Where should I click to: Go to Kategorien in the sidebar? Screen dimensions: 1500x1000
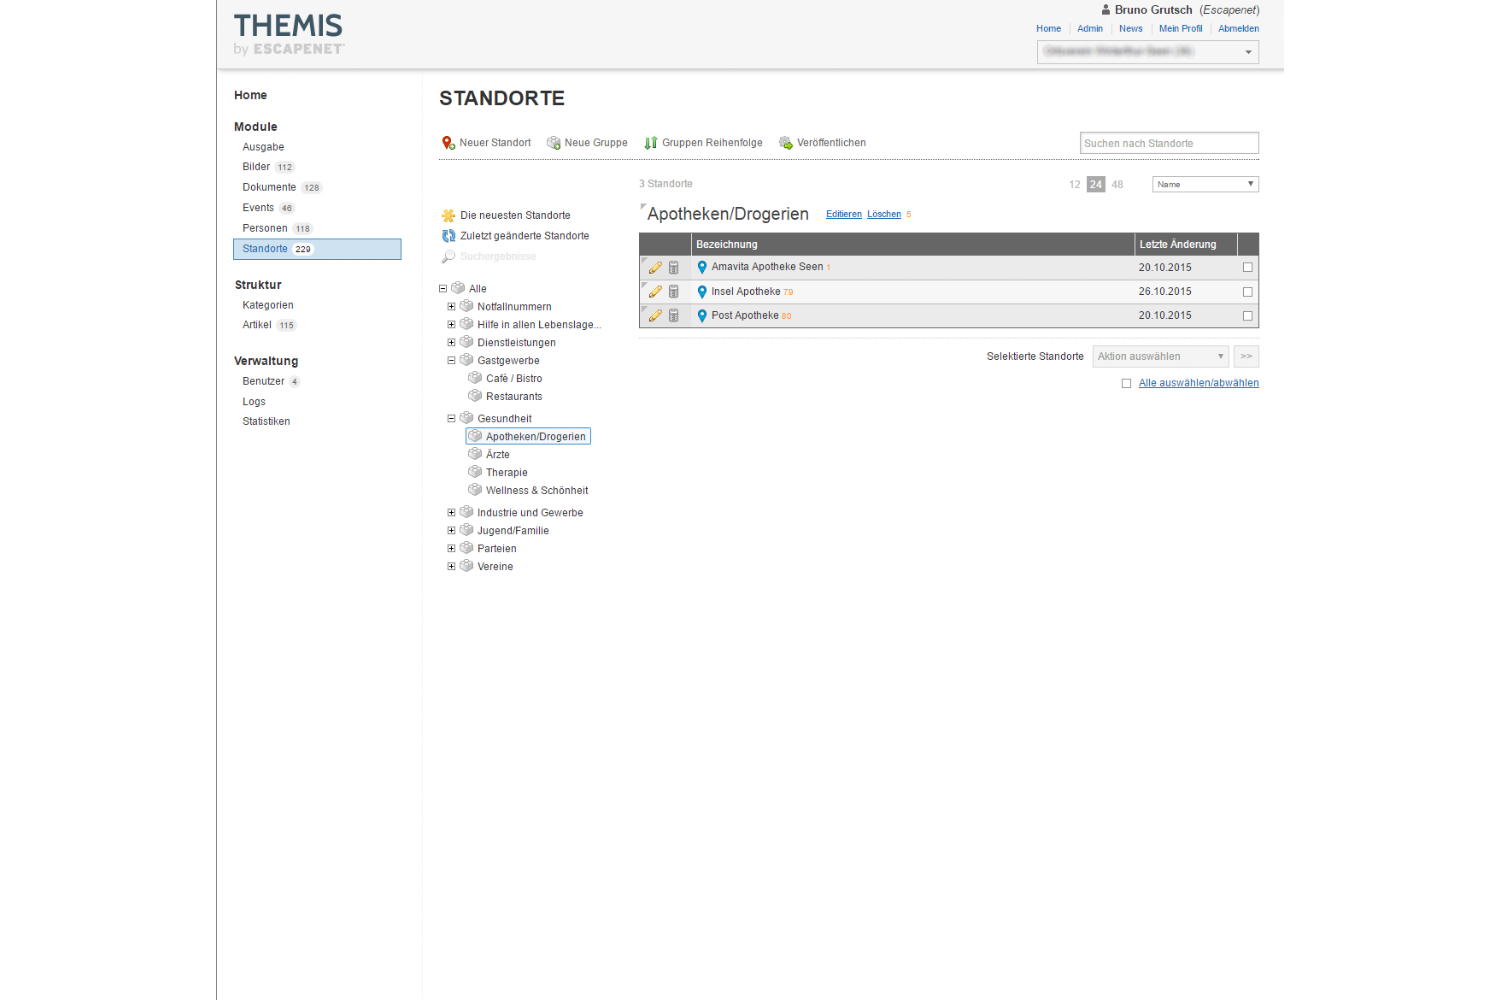point(268,306)
